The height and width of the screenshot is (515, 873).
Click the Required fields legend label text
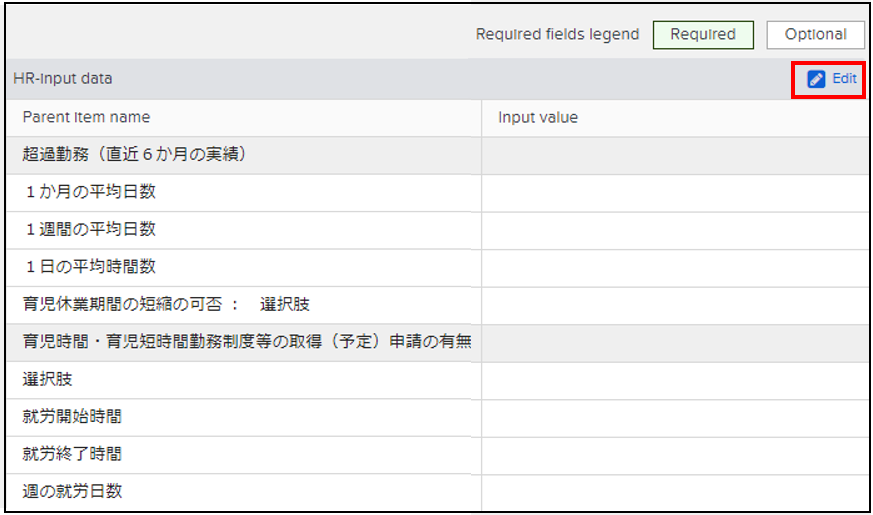tap(557, 34)
